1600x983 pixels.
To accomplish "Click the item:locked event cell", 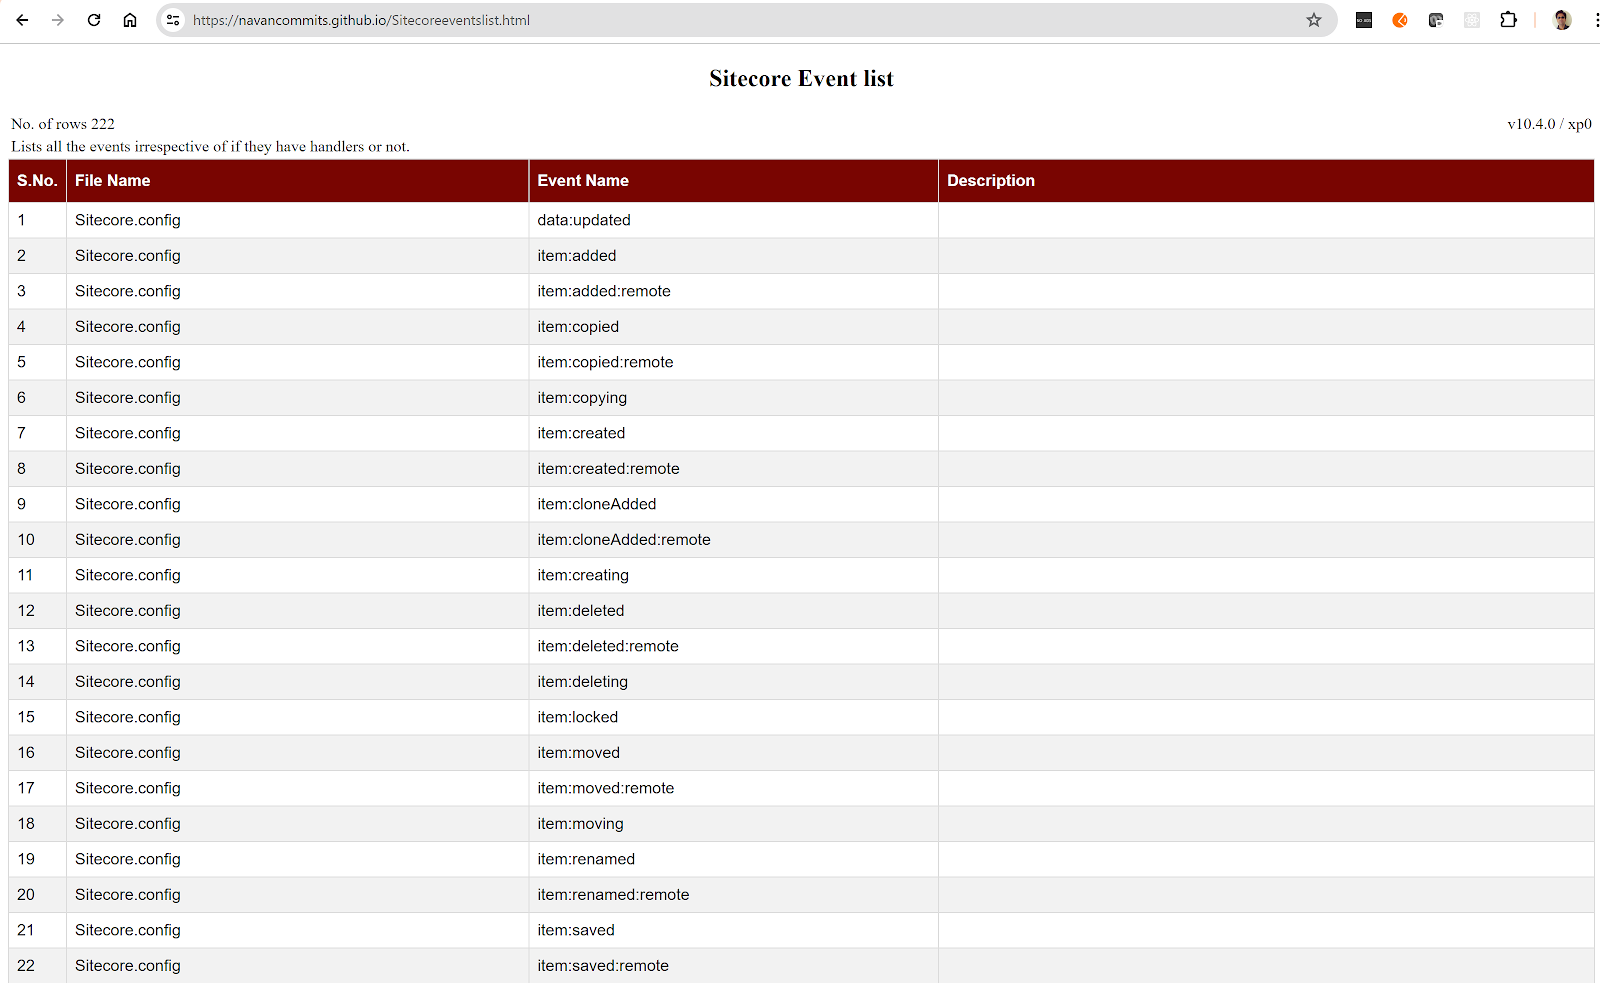I will tap(734, 717).
